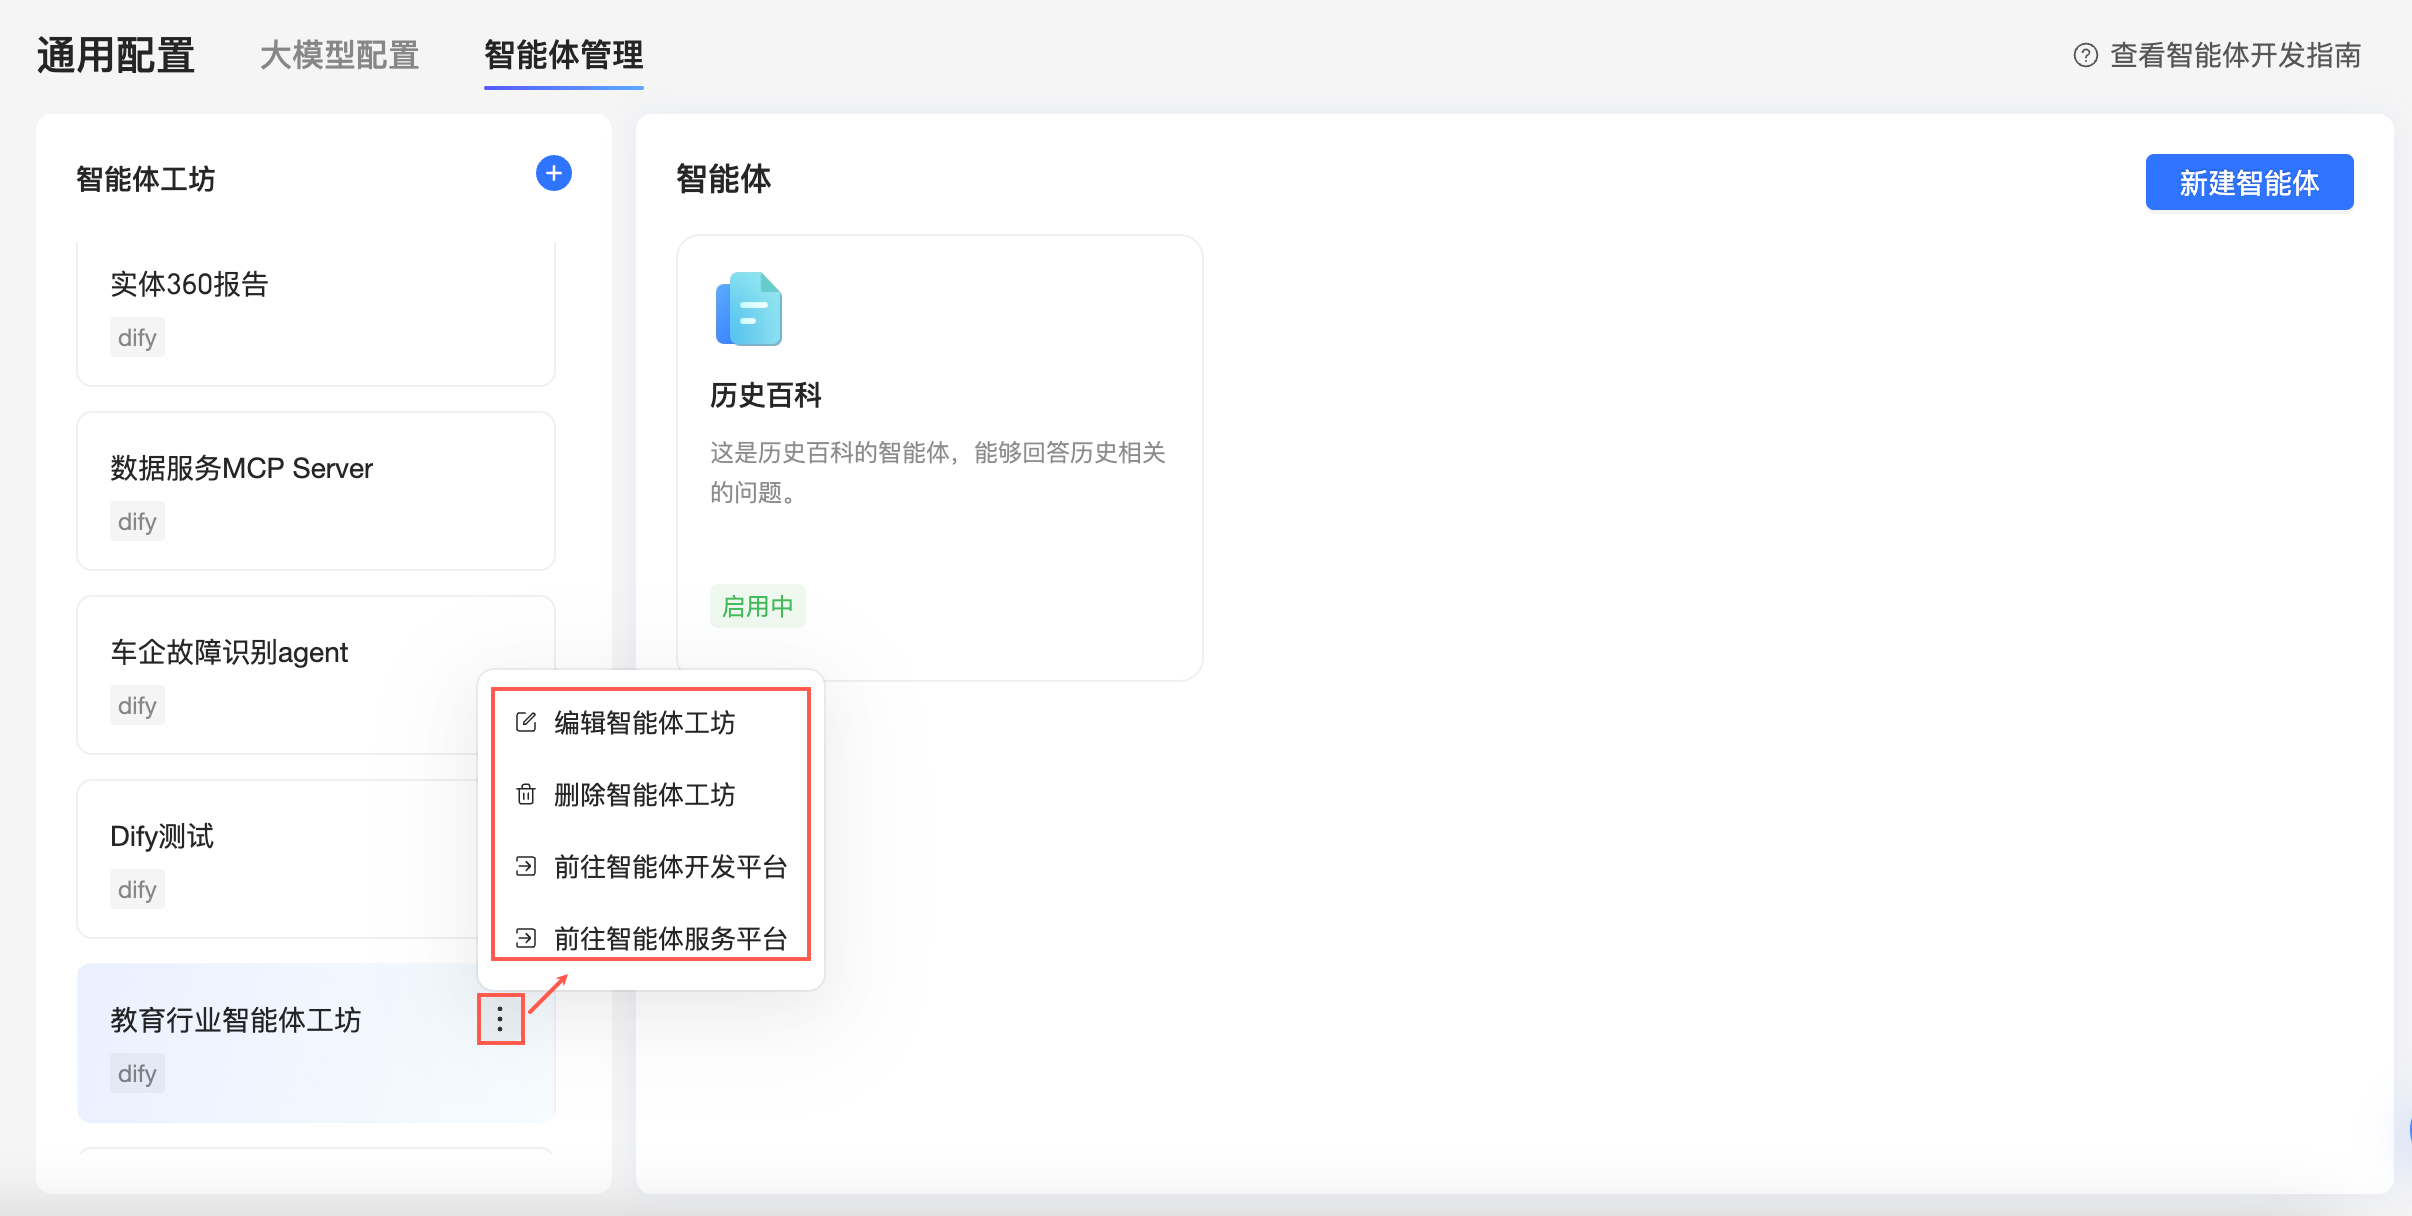This screenshot has height=1216, width=2412.
Task: Click the dify tag under Dify测试
Action: tap(137, 890)
